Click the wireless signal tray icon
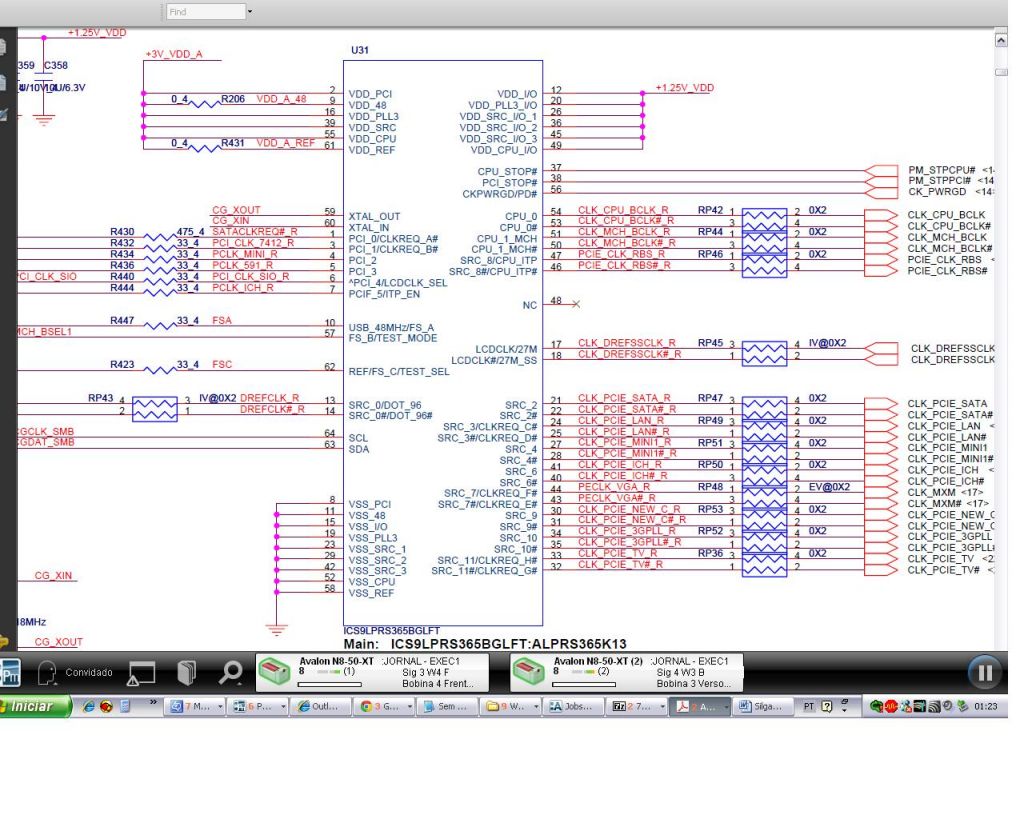The image size is (1024, 819). [x=934, y=707]
